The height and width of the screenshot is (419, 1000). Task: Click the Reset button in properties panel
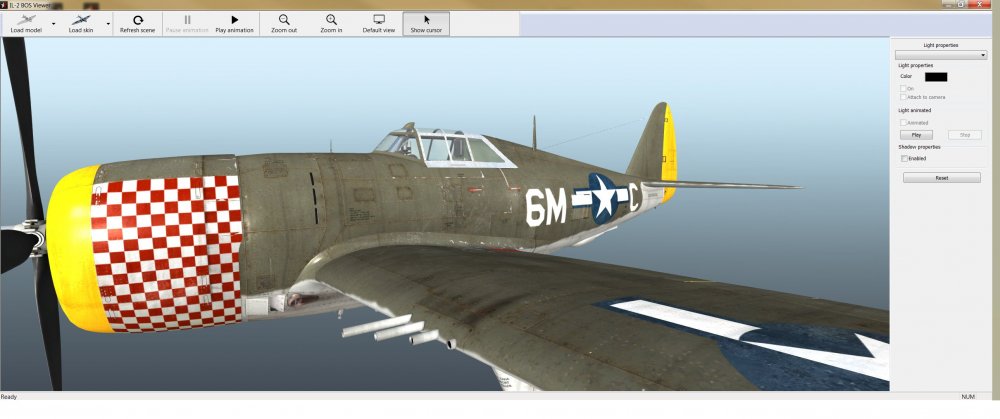click(x=941, y=178)
